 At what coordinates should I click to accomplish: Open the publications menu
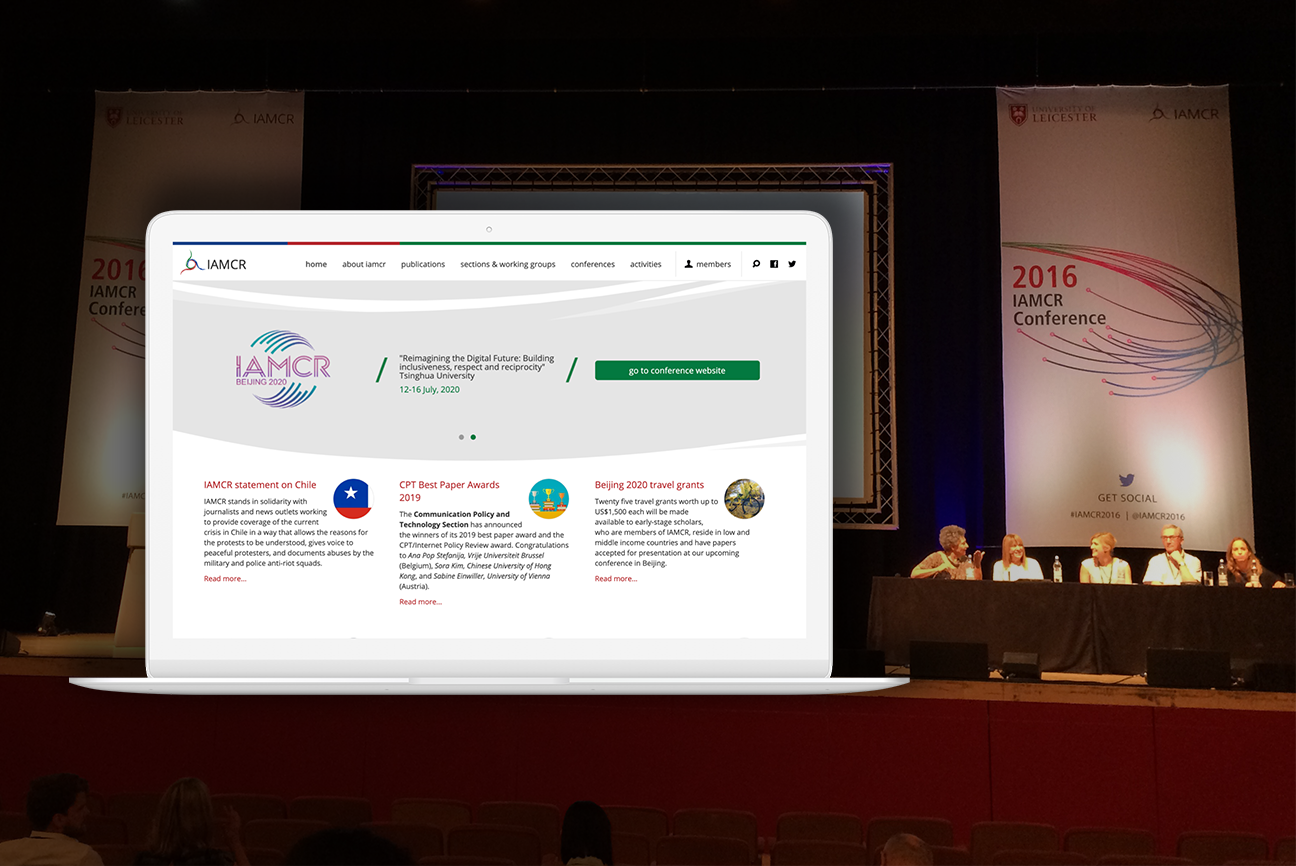click(x=423, y=264)
